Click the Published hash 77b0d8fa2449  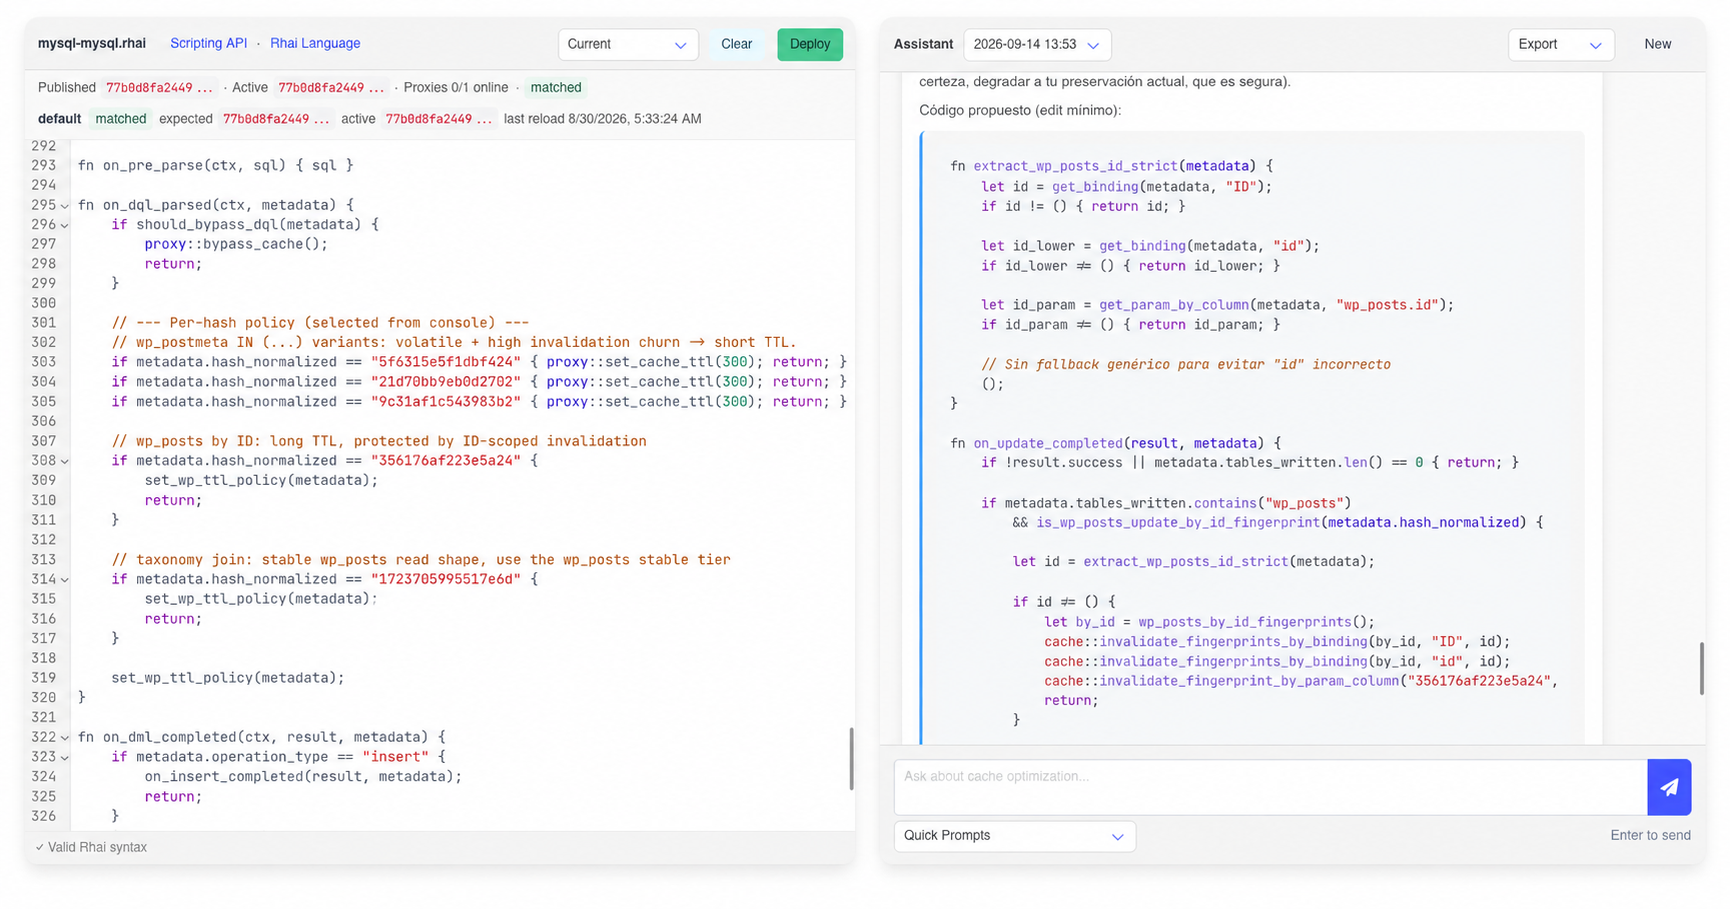[x=159, y=88]
